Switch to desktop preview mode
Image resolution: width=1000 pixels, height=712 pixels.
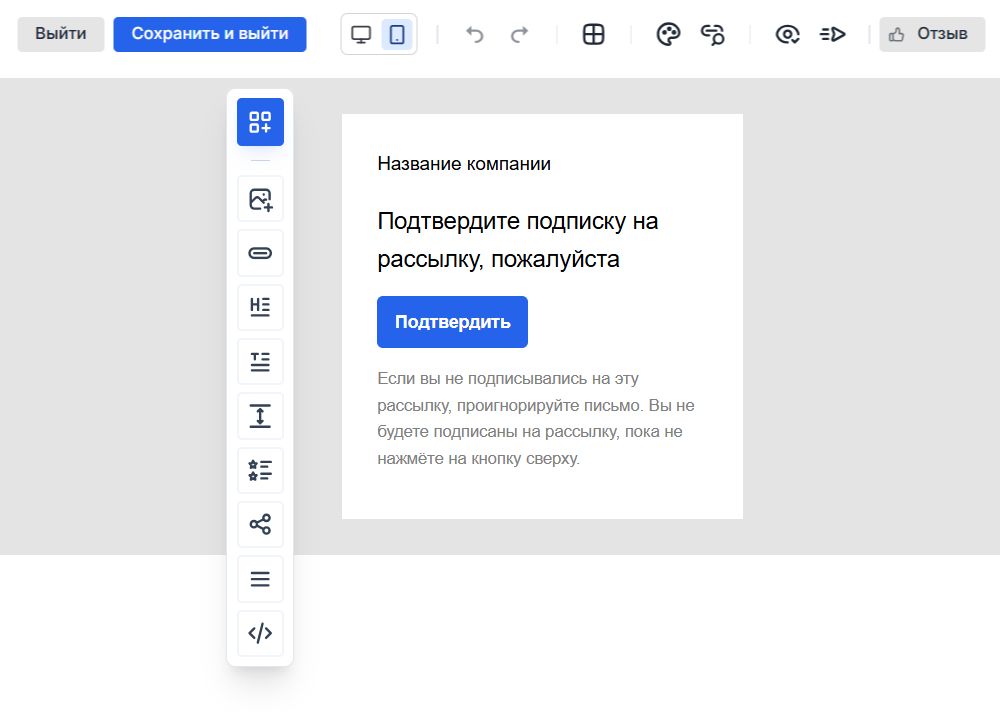pyautogui.click(x=361, y=34)
